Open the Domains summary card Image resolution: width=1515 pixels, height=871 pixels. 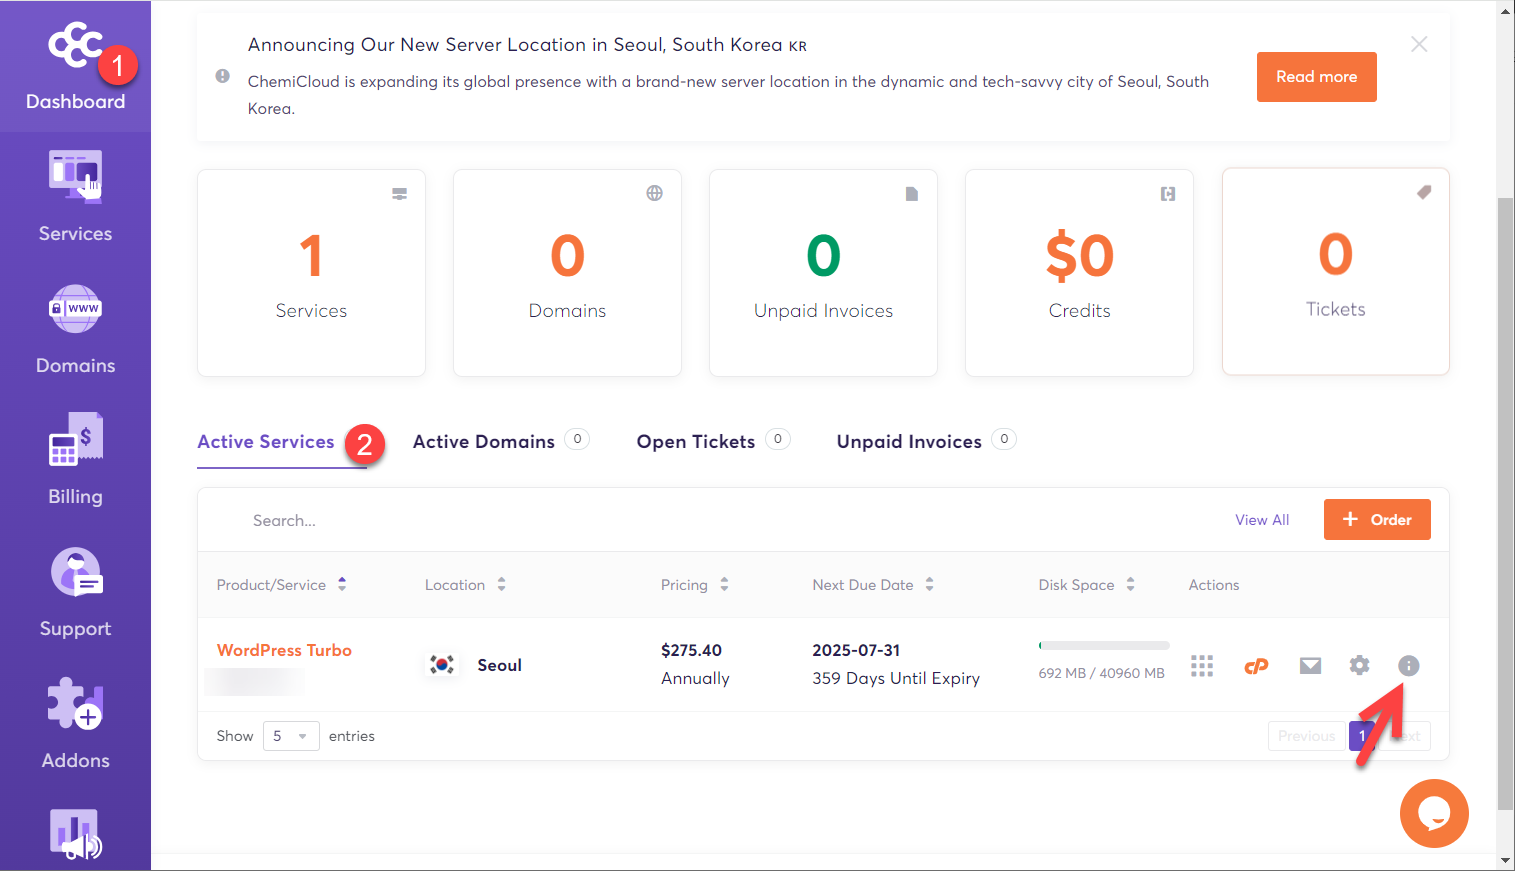point(567,273)
